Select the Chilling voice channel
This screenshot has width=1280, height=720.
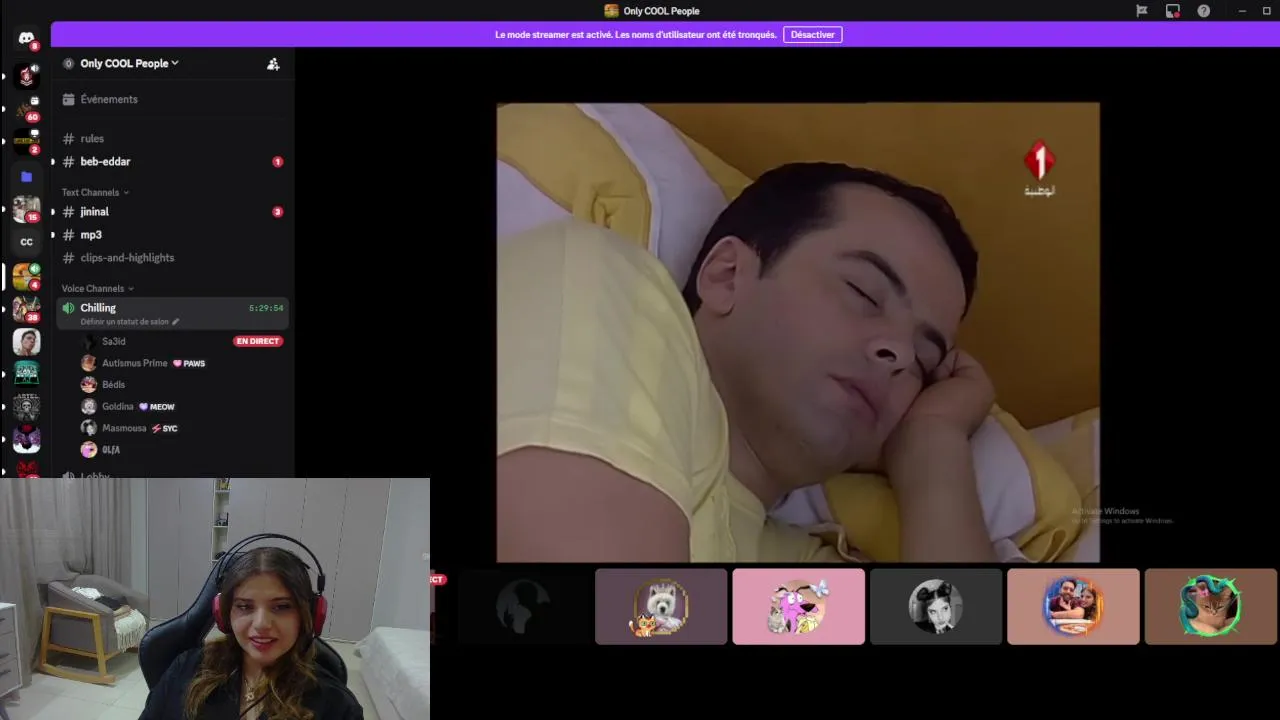[172, 314]
